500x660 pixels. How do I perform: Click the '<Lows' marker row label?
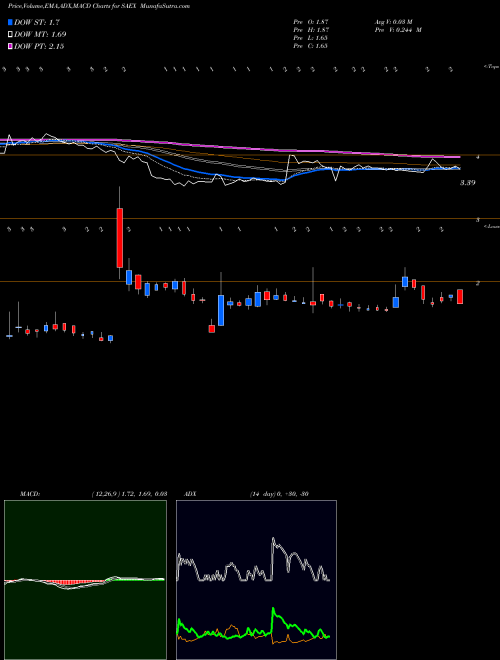pos(491,226)
